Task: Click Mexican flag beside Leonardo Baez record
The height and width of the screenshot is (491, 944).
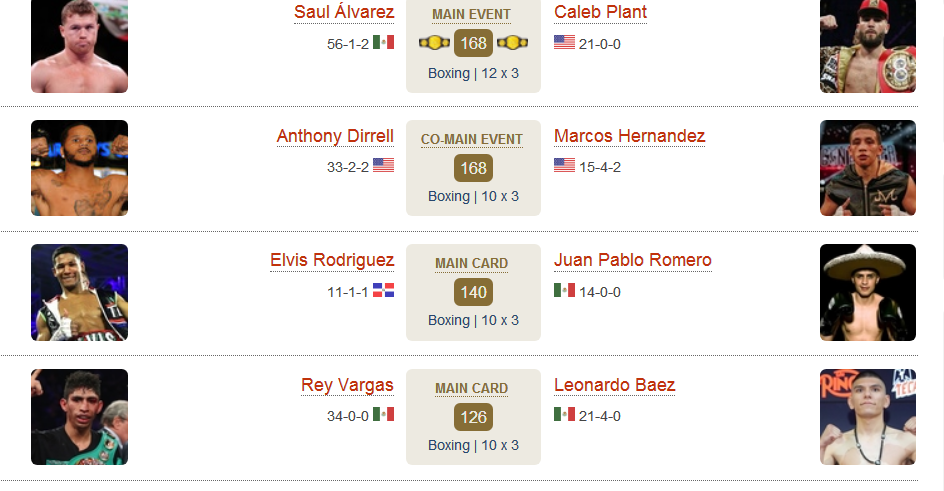Action: (564, 414)
